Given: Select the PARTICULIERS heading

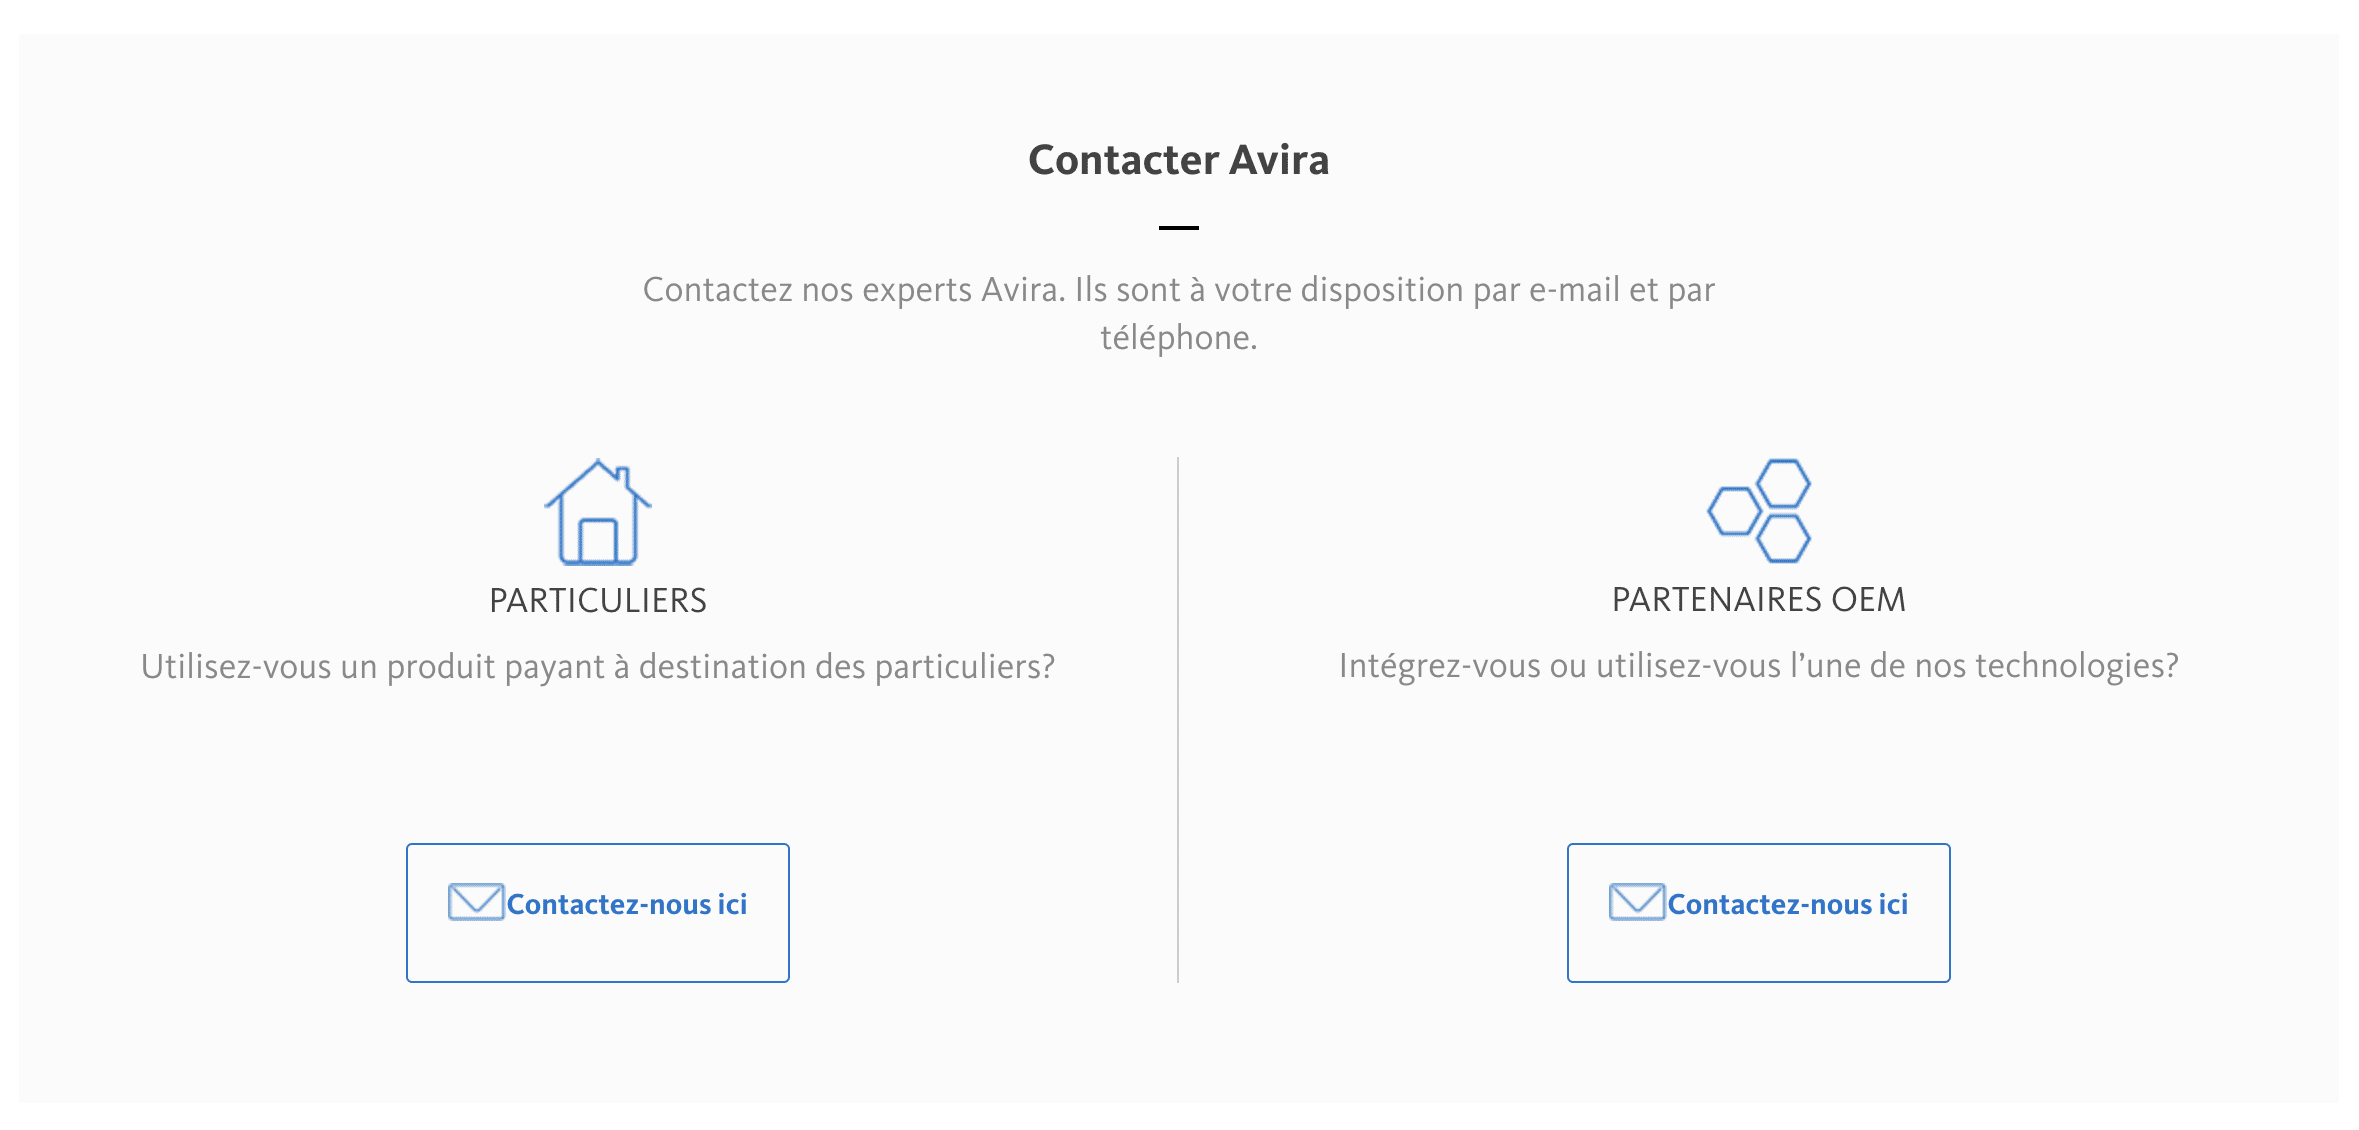Looking at the screenshot, I should (598, 601).
